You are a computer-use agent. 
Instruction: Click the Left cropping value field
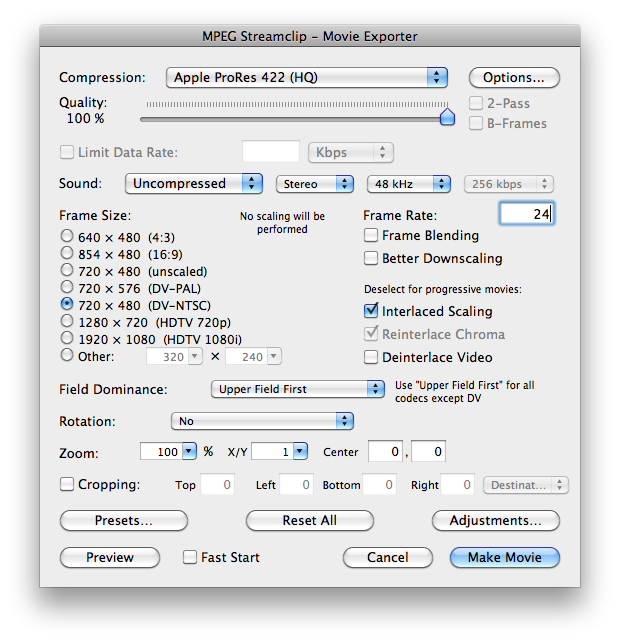pyautogui.click(x=296, y=484)
